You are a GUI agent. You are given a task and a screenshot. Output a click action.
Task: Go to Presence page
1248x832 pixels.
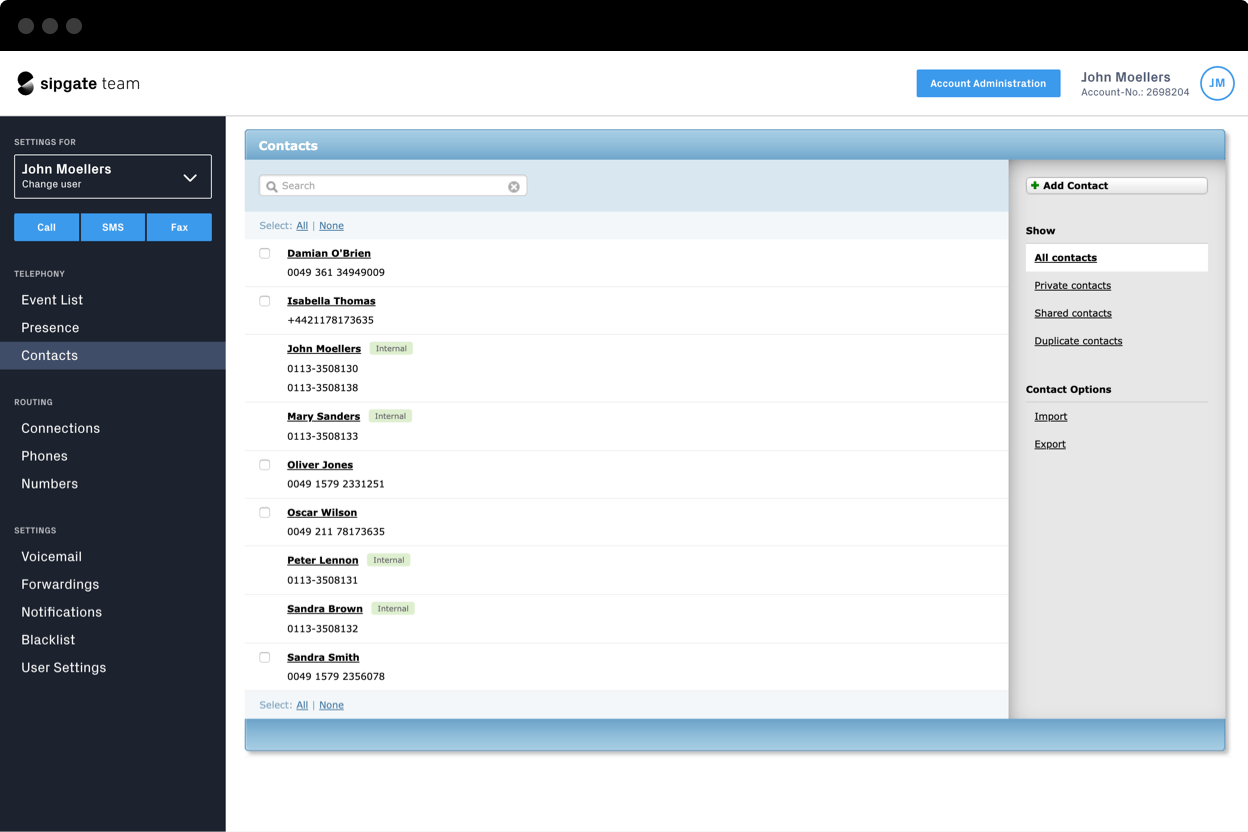coord(50,328)
